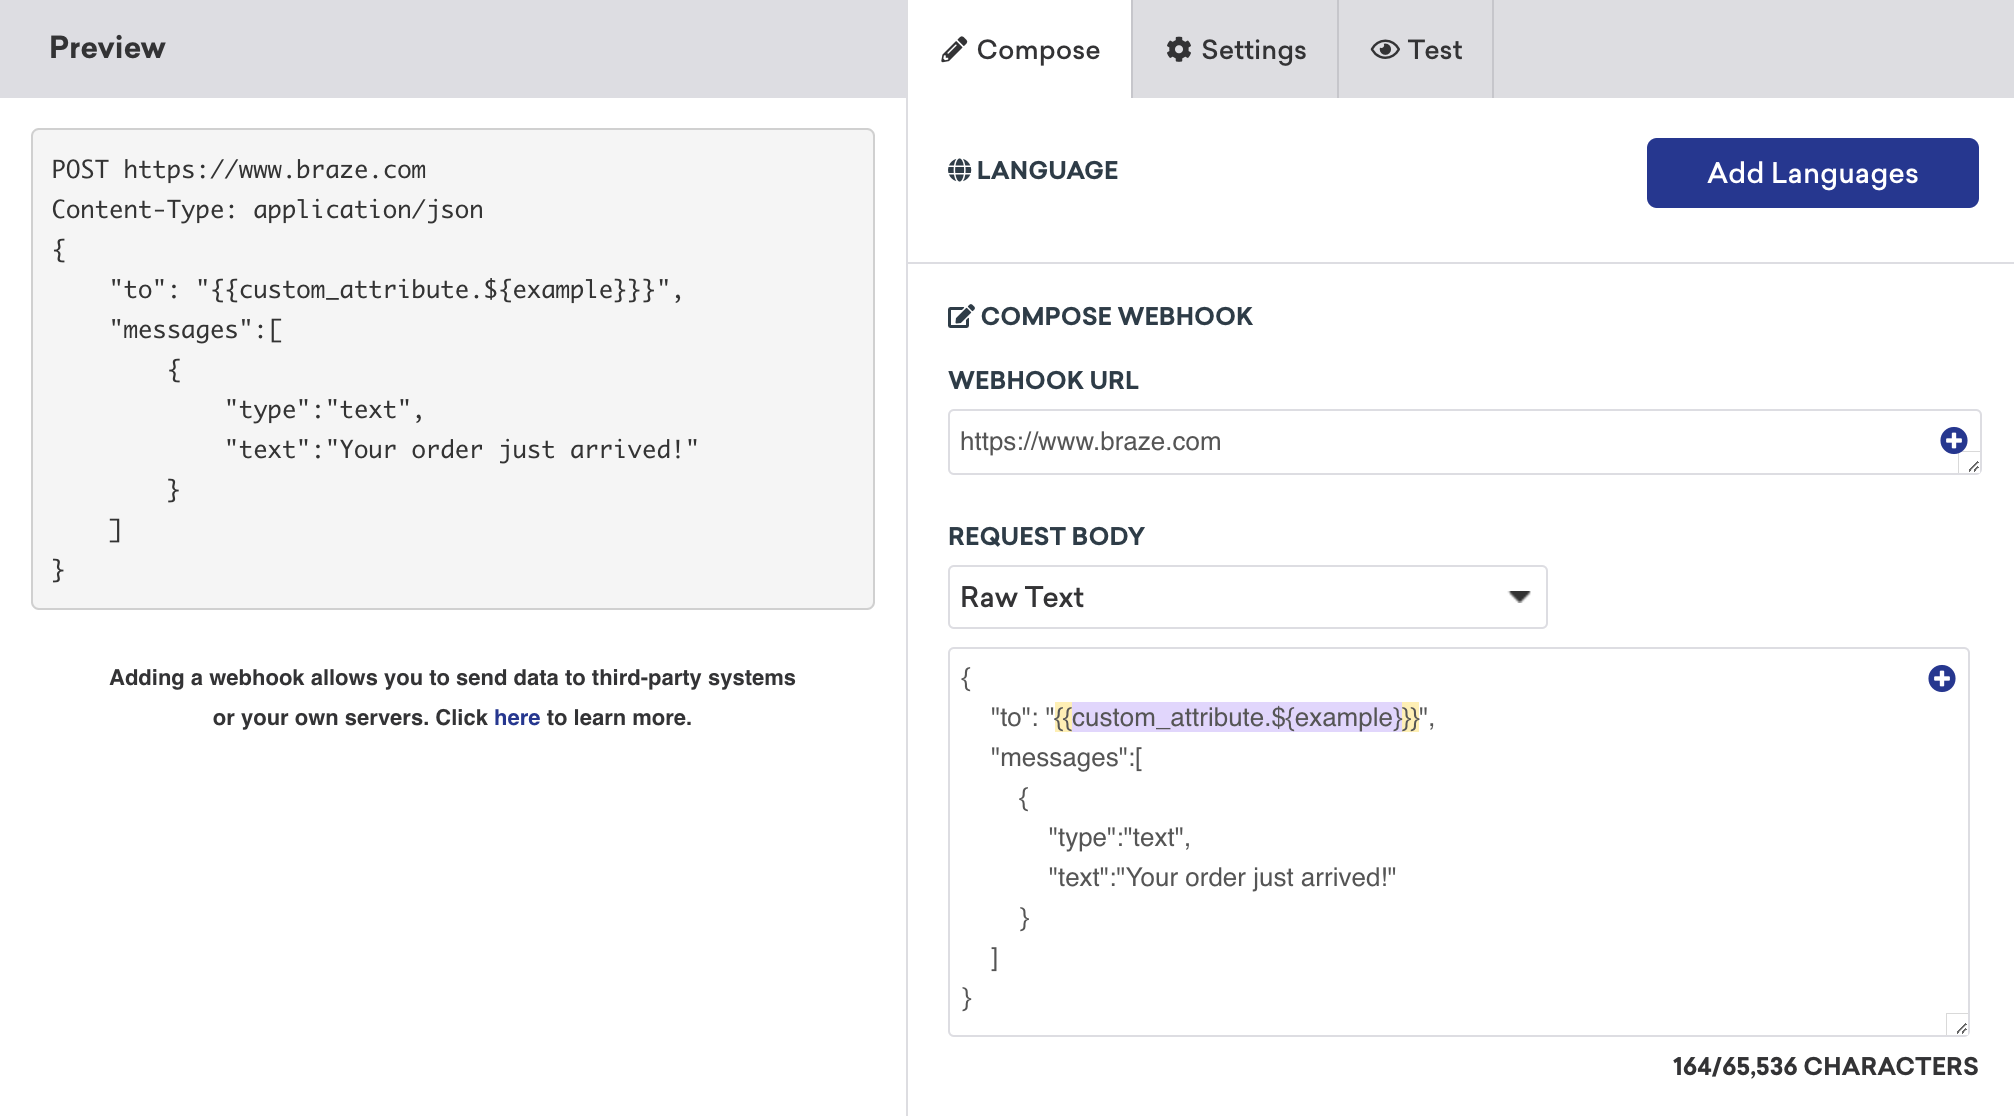Click the gear icon on Settings tab

(x=1179, y=49)
